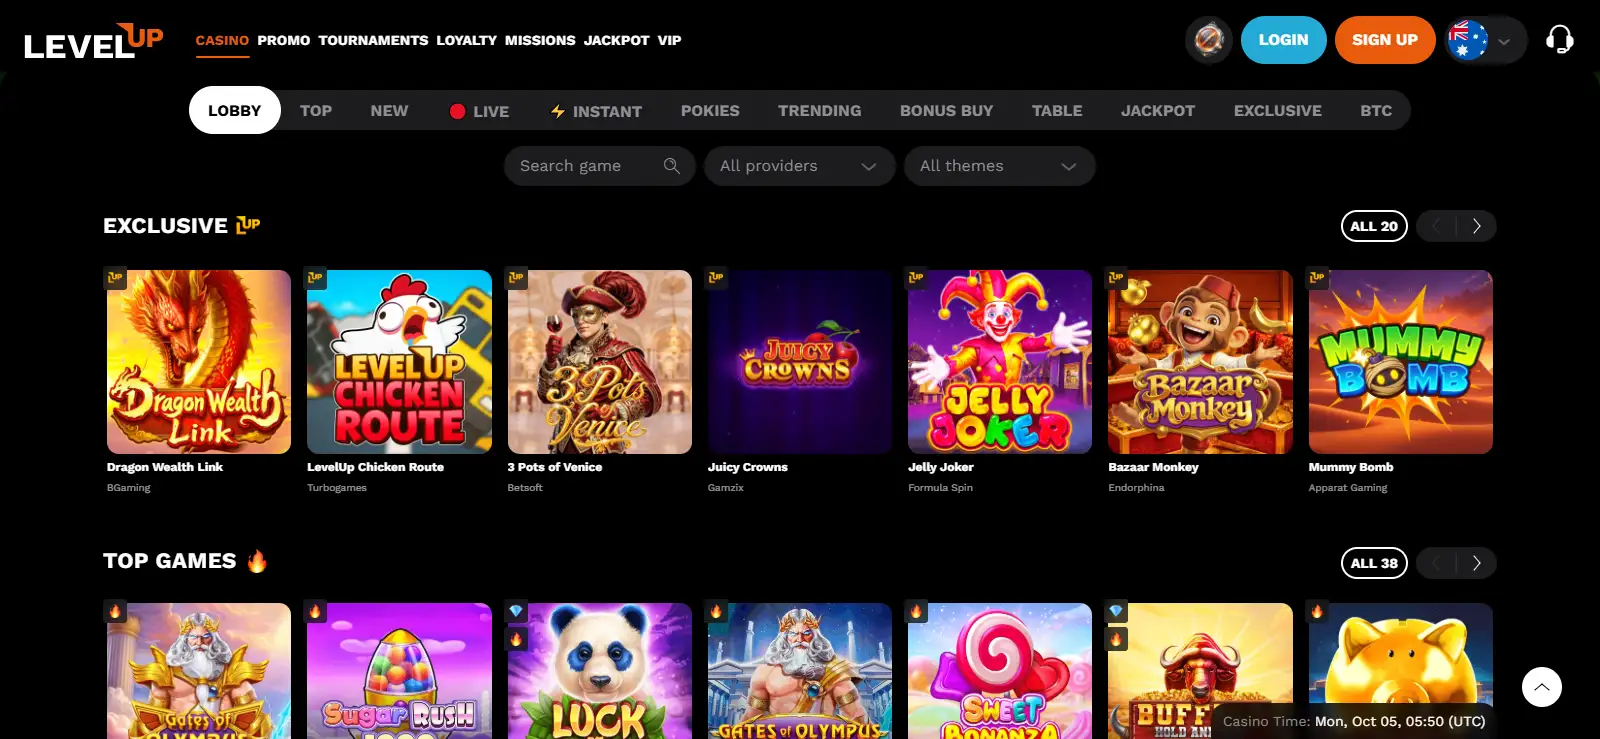
Task: Select the Top category tab
Action: [x=316, y=111]
